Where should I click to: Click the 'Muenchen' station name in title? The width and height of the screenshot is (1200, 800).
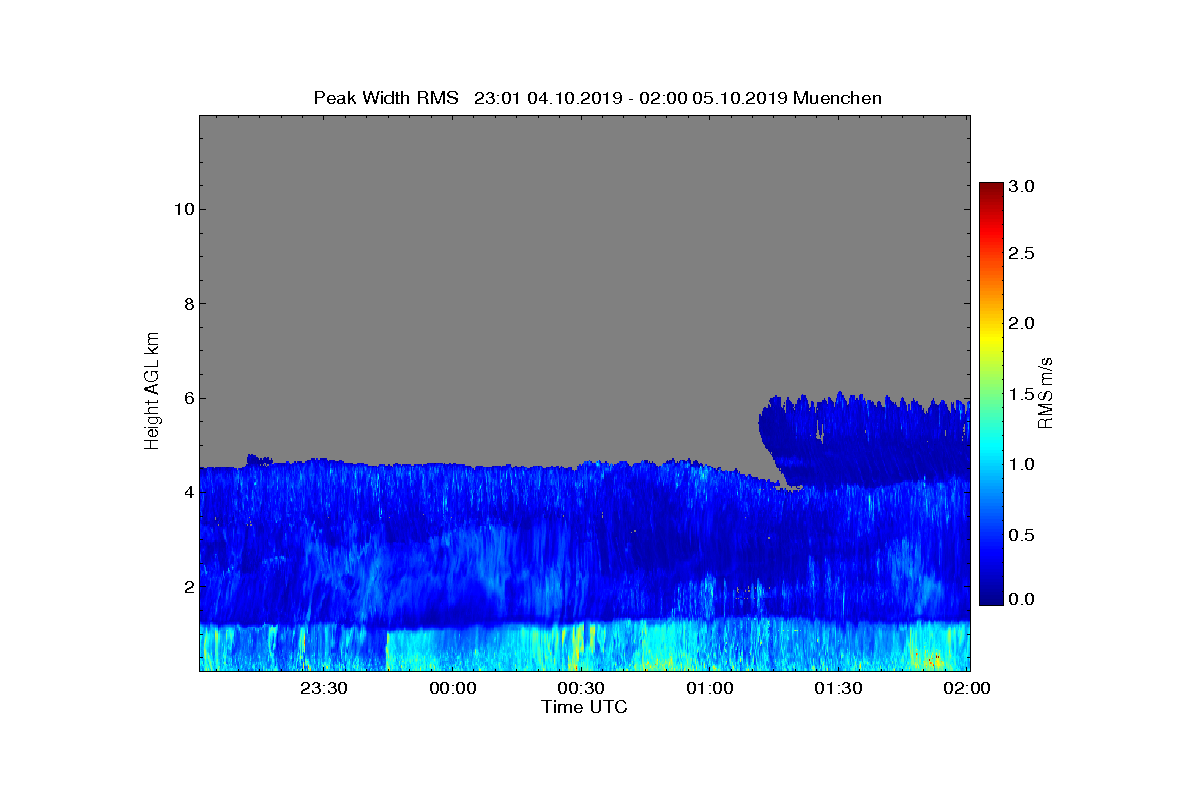click(837, 98)
